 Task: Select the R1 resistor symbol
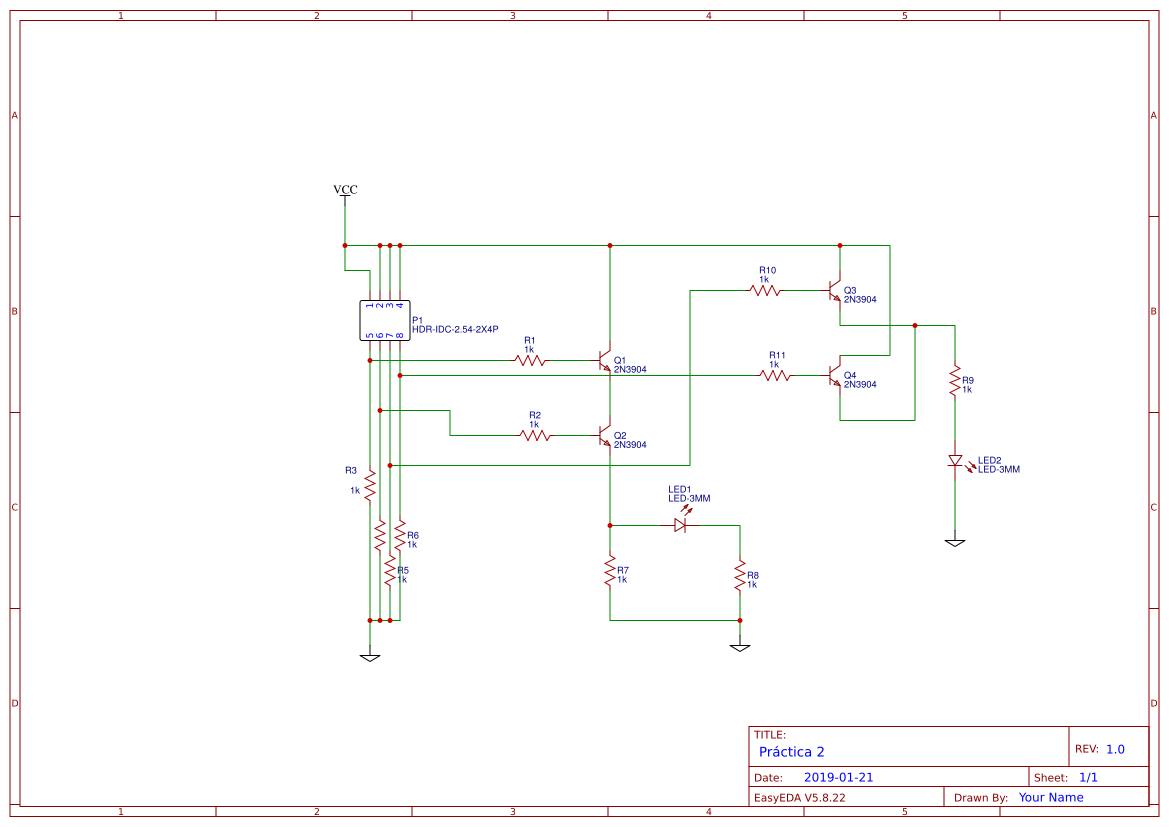point(531,360)
